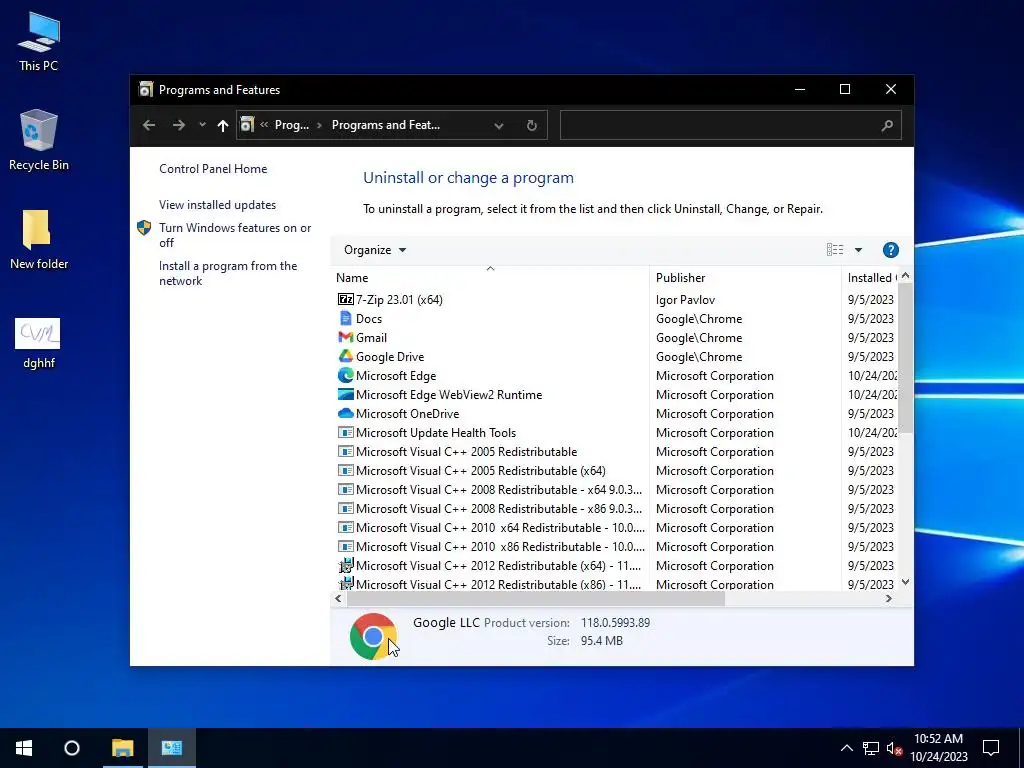Image resolution: width=1024 pixels, height=768 pixels.
Task: Click the Google Drive icon in list
Action: (345, 356)
